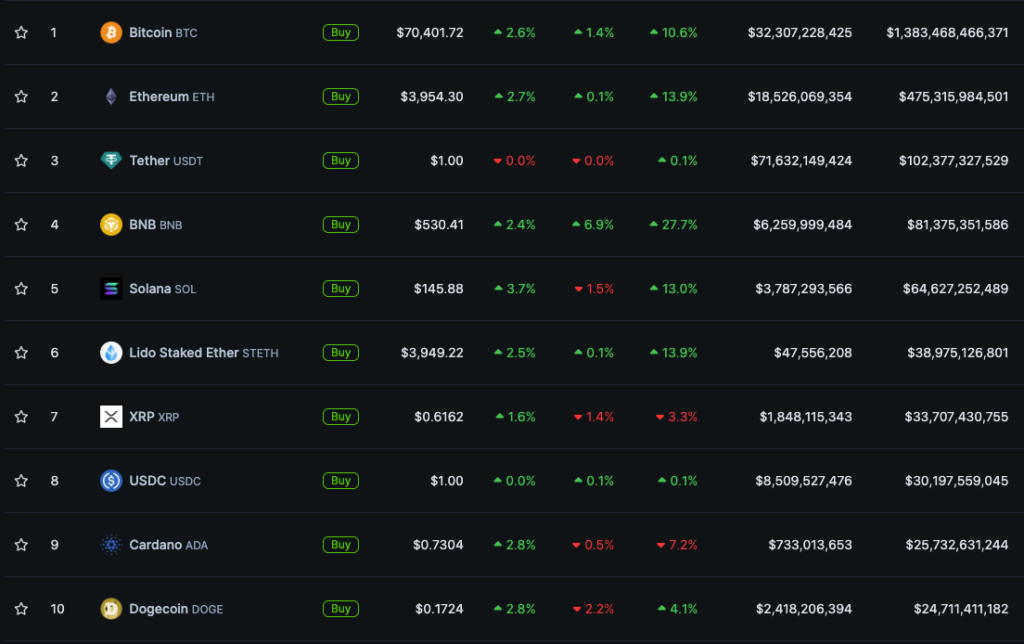Image resolution: width=1024 pixels, height=644 pixels.
Task: Click the Bitcoin coin logo icon
Action: (x=111, y=33)
